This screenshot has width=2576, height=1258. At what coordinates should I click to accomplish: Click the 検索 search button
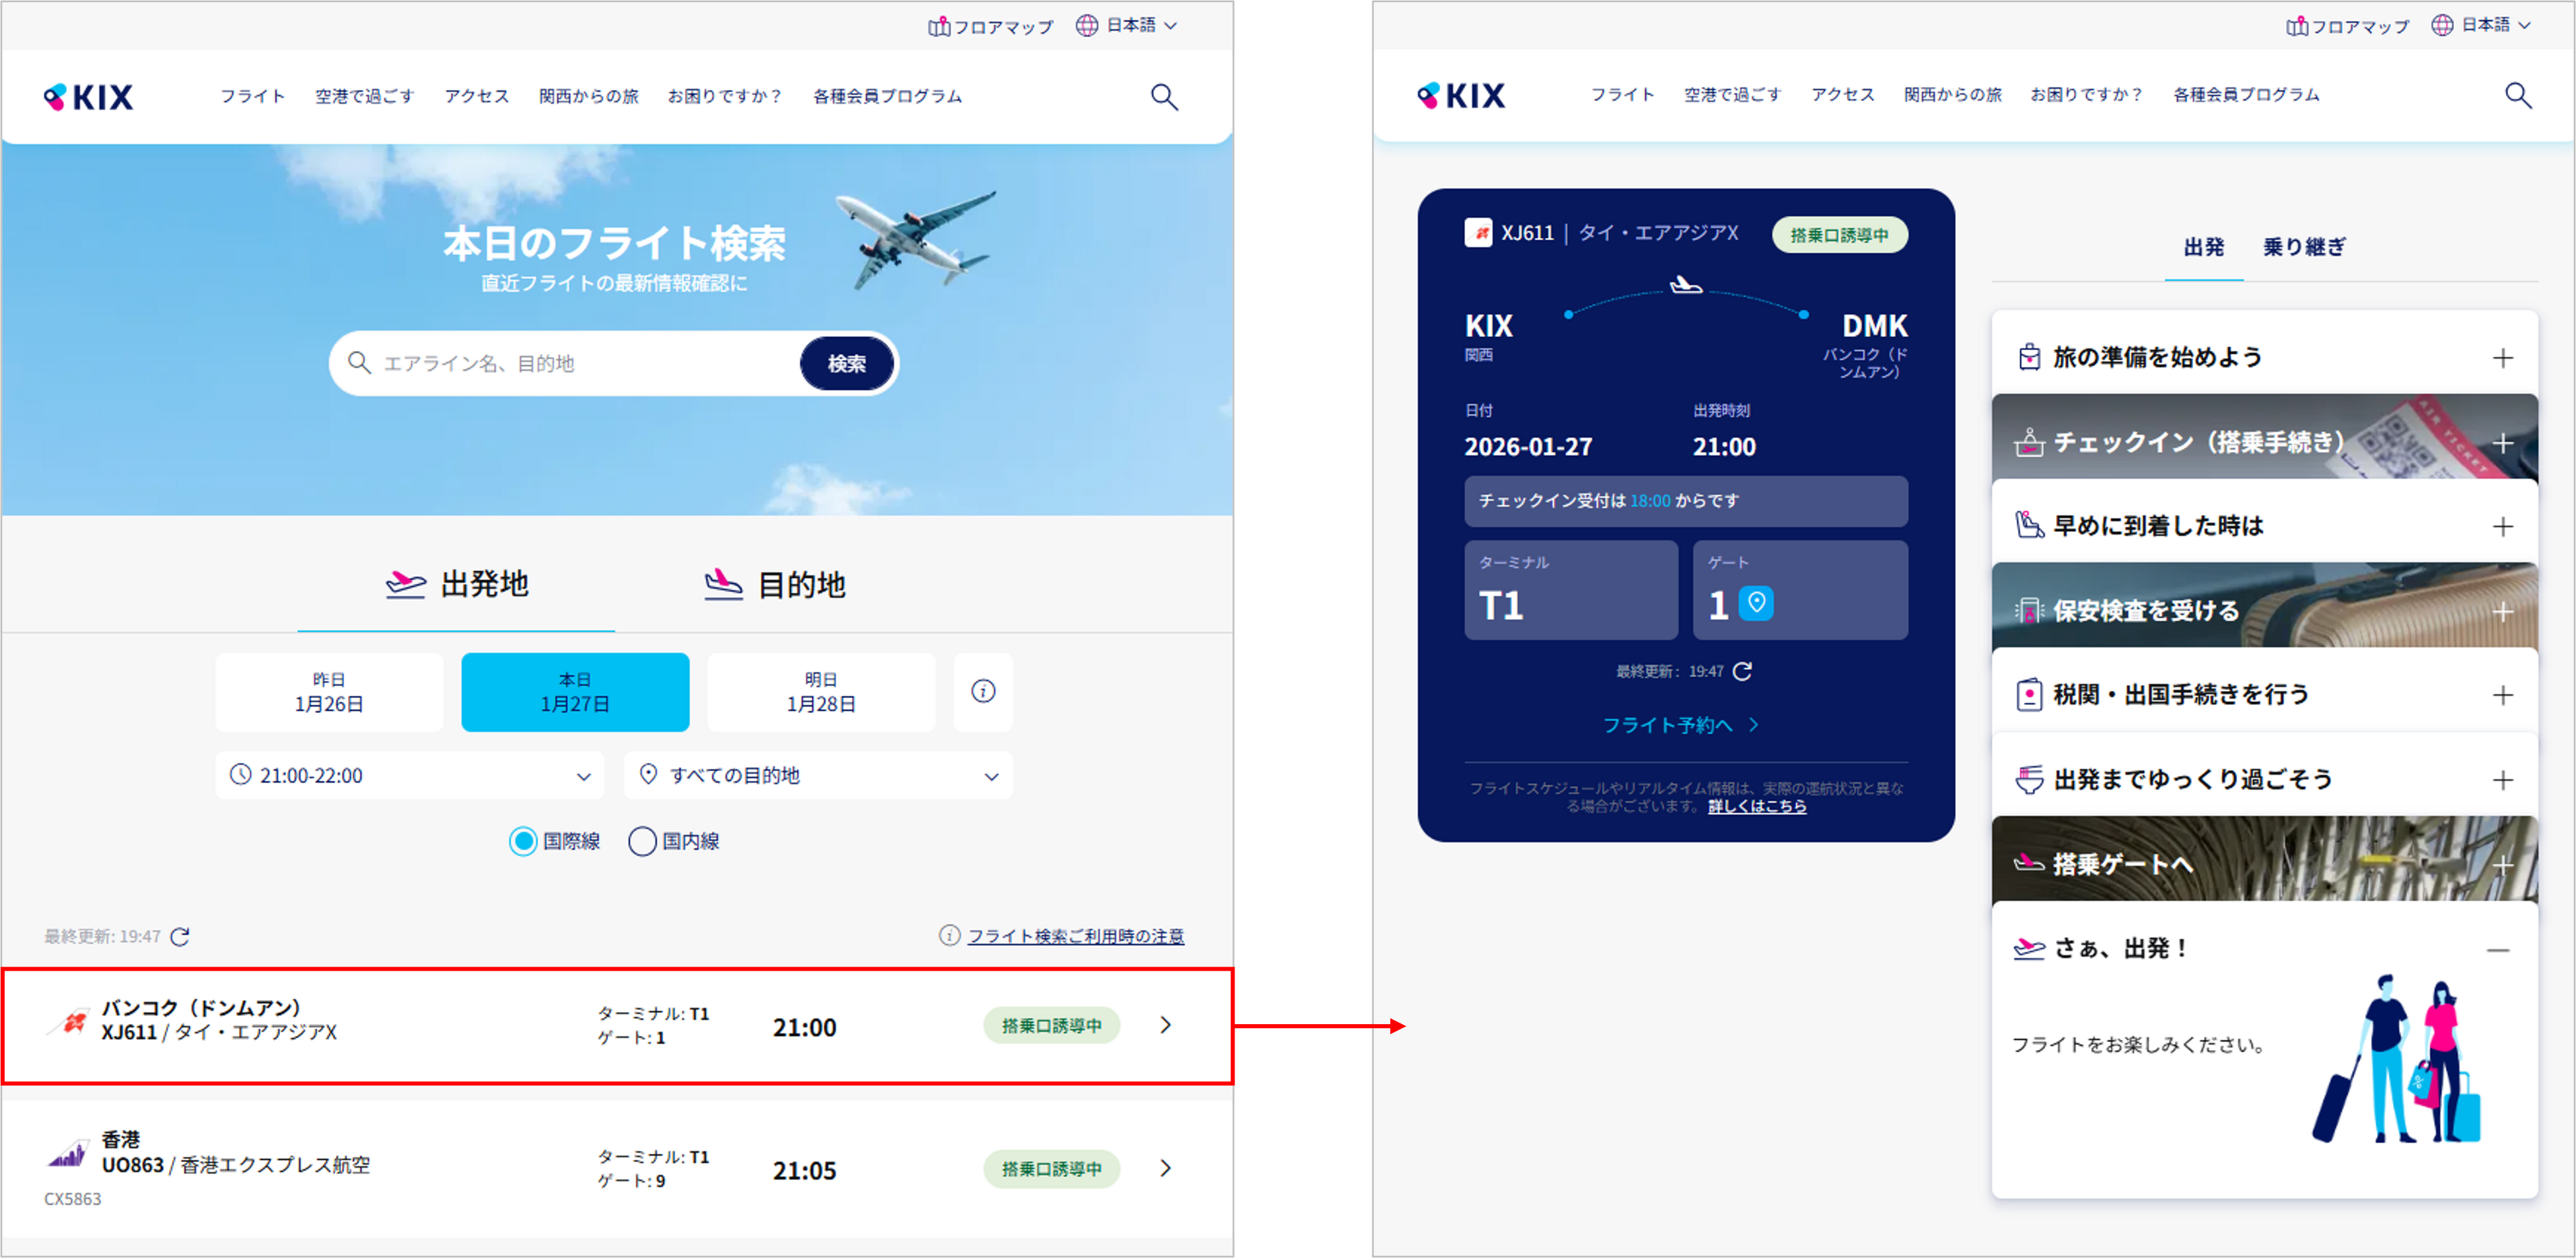846,364
